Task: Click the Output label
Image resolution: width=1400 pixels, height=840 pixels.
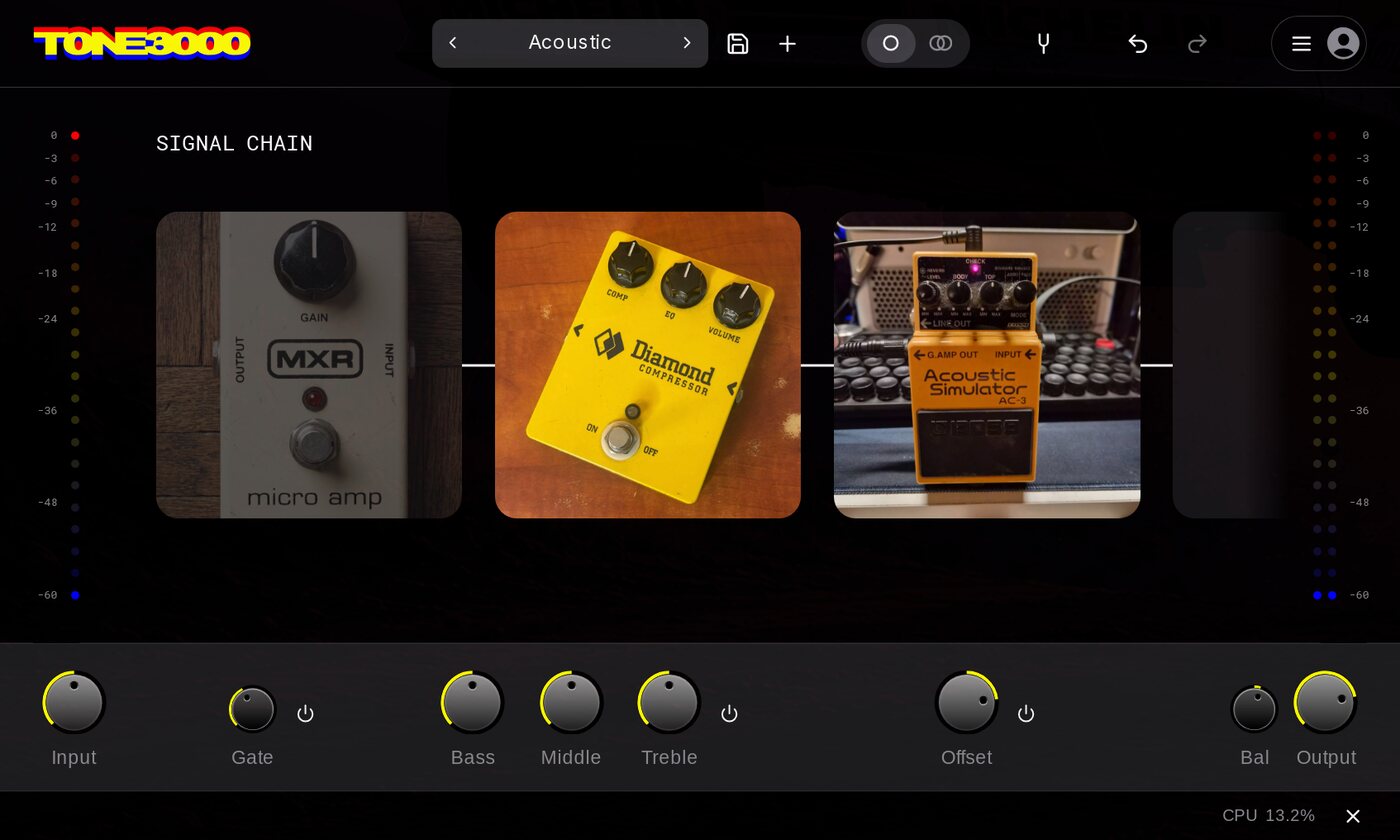Action: (x=1326, y=758)
